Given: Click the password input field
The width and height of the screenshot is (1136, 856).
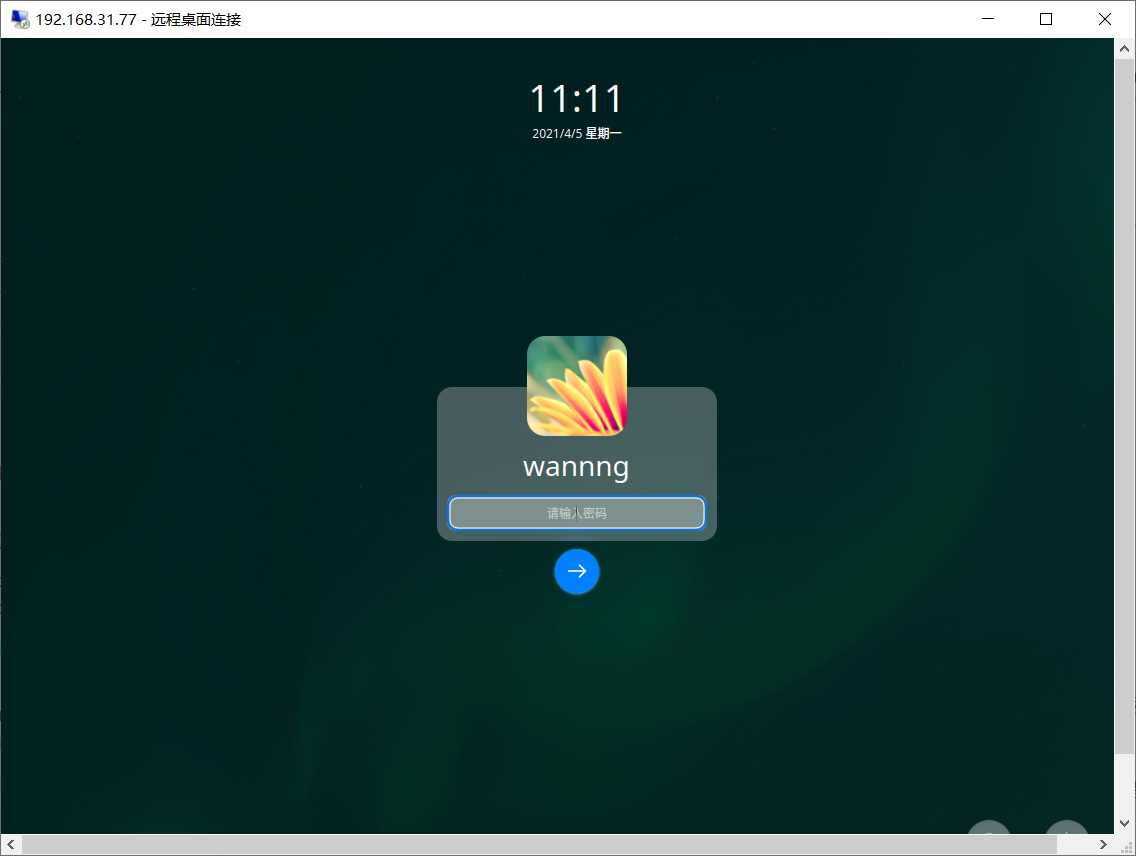Looking at the screenshot, I should click(577, 513).
